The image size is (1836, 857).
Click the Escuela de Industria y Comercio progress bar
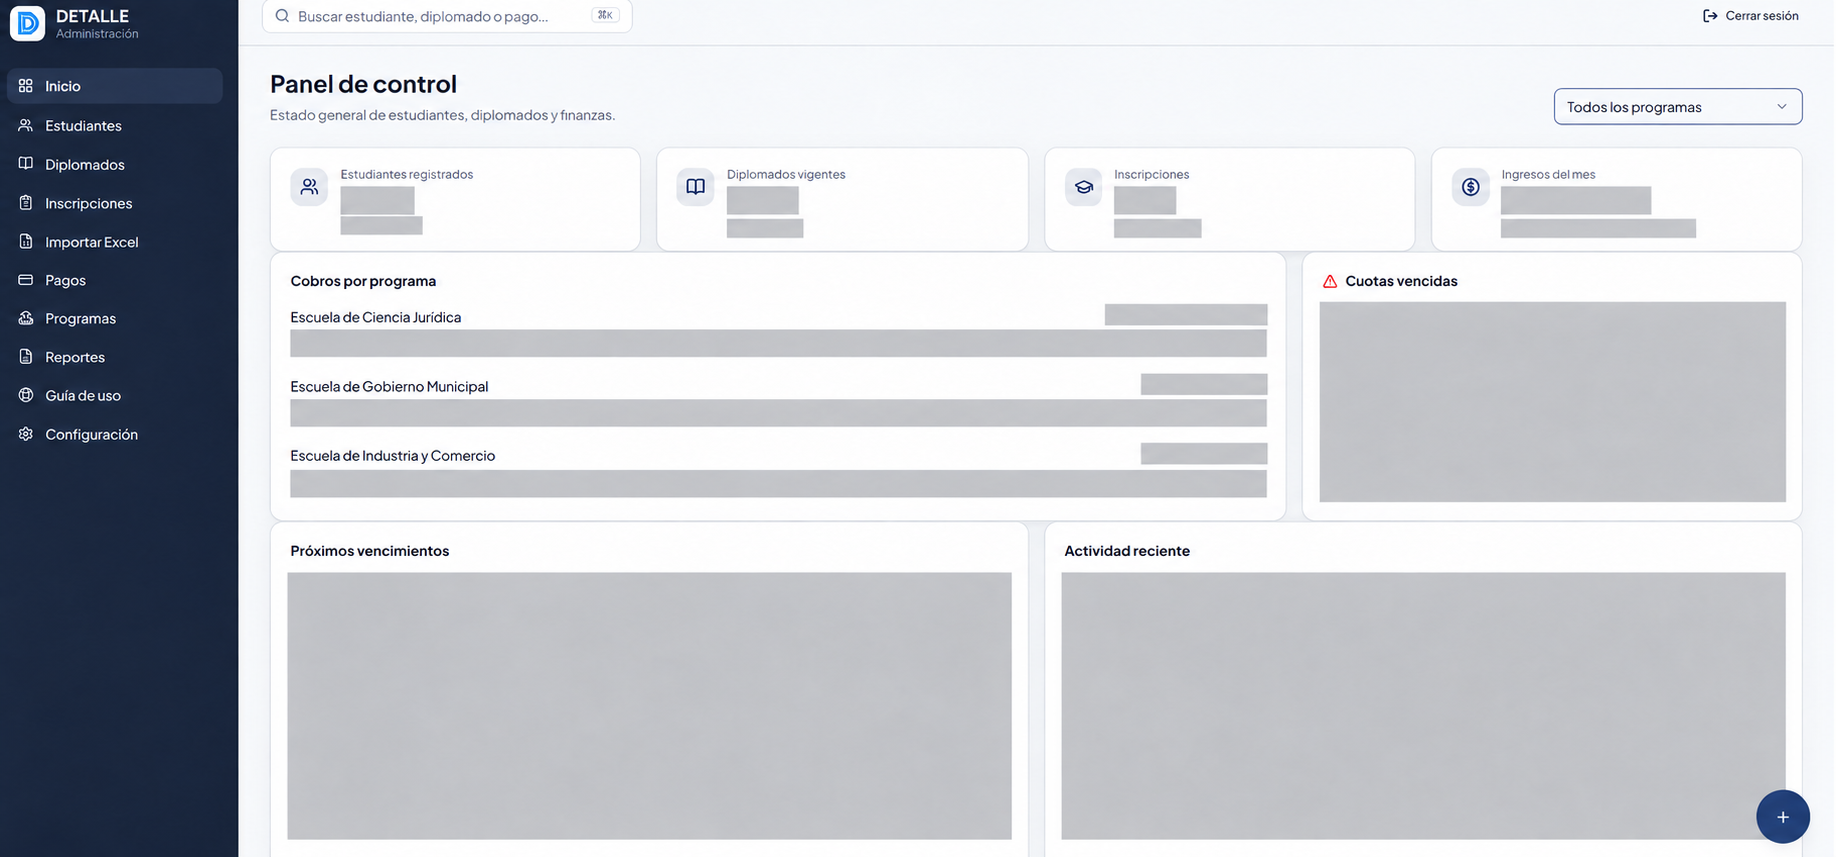778,484
